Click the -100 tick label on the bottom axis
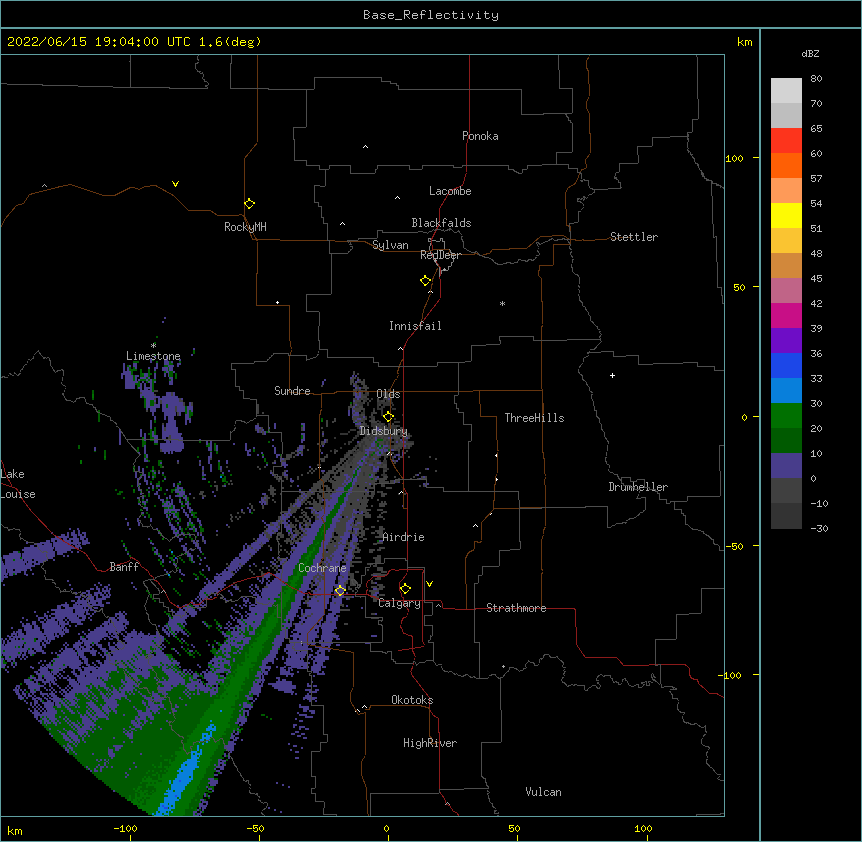Viewport: 862px width, 842px height. tap(125, 828)
